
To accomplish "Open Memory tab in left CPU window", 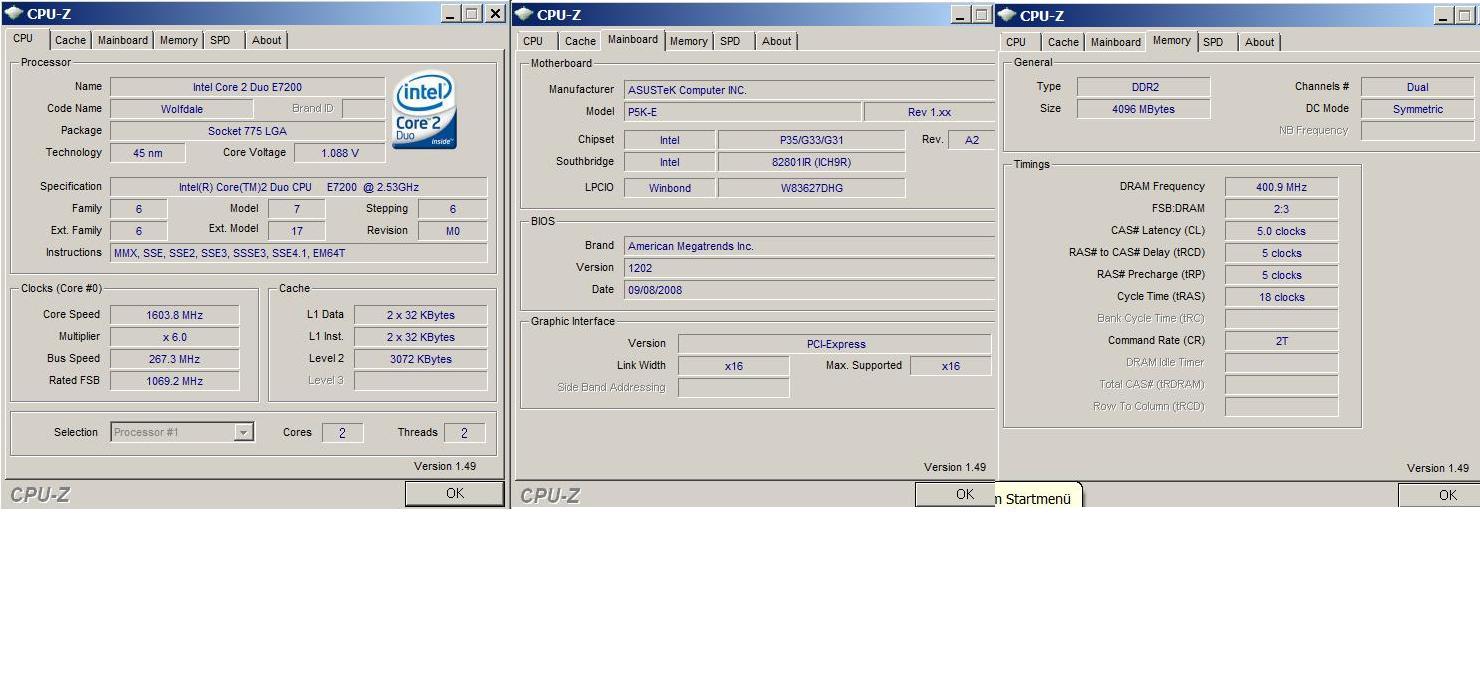I will (x=178, y=40).
